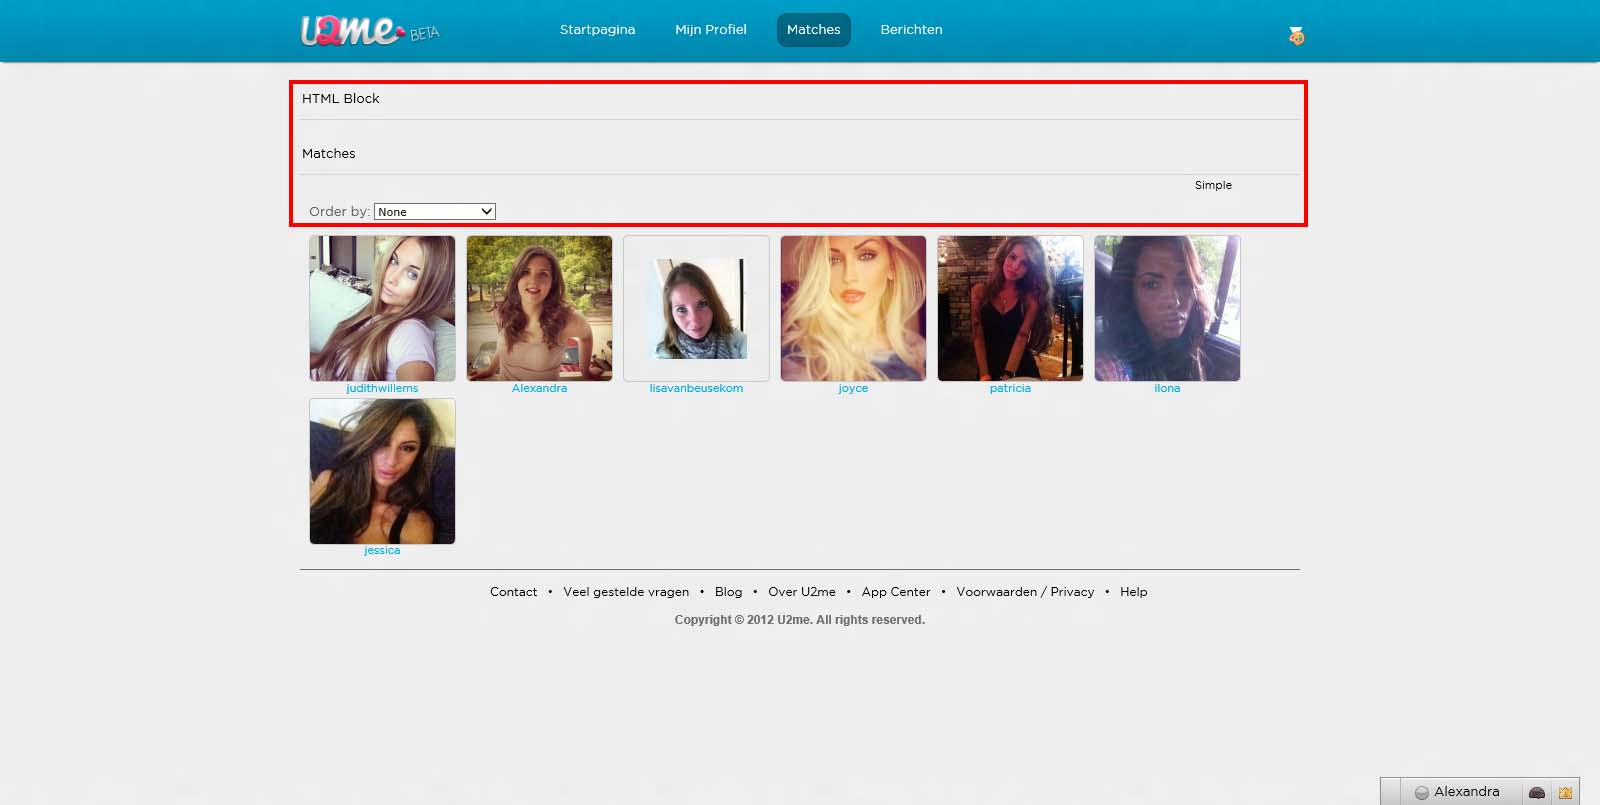Click the Matches section heading text
This screenshot has width=1600, height=805.
[329, 153]
